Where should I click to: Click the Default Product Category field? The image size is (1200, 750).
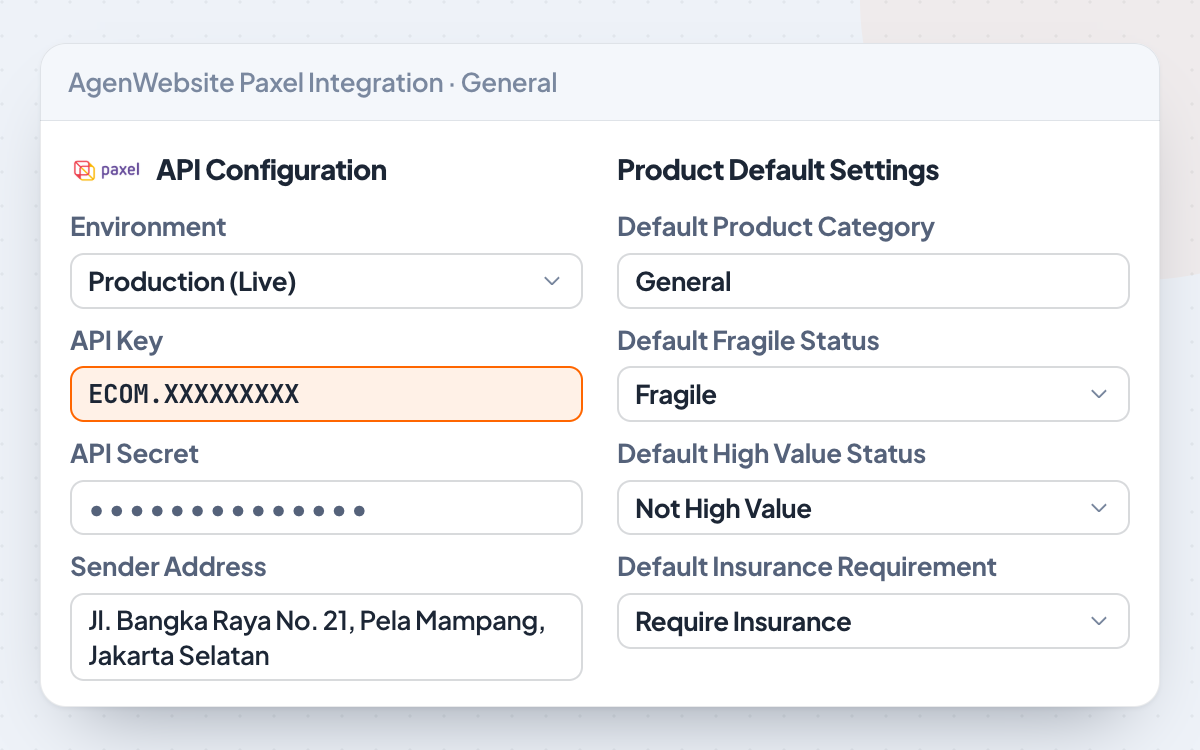click(x=873, y=281)
